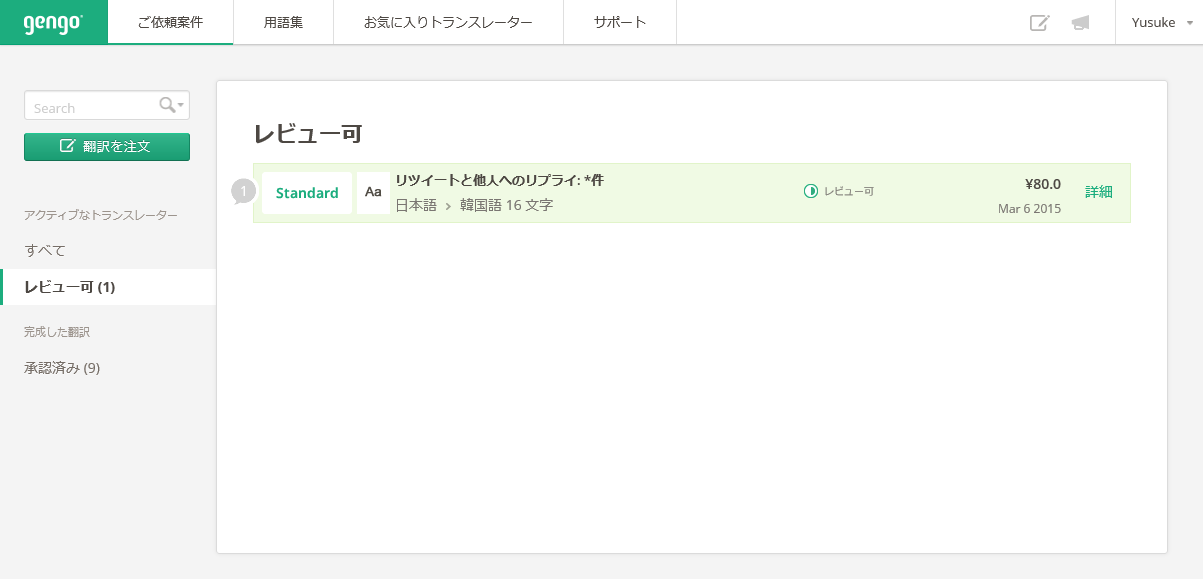Go to お気に入りトランスレーター tab
Screen dimensions: 1203x579
point(448,22)
